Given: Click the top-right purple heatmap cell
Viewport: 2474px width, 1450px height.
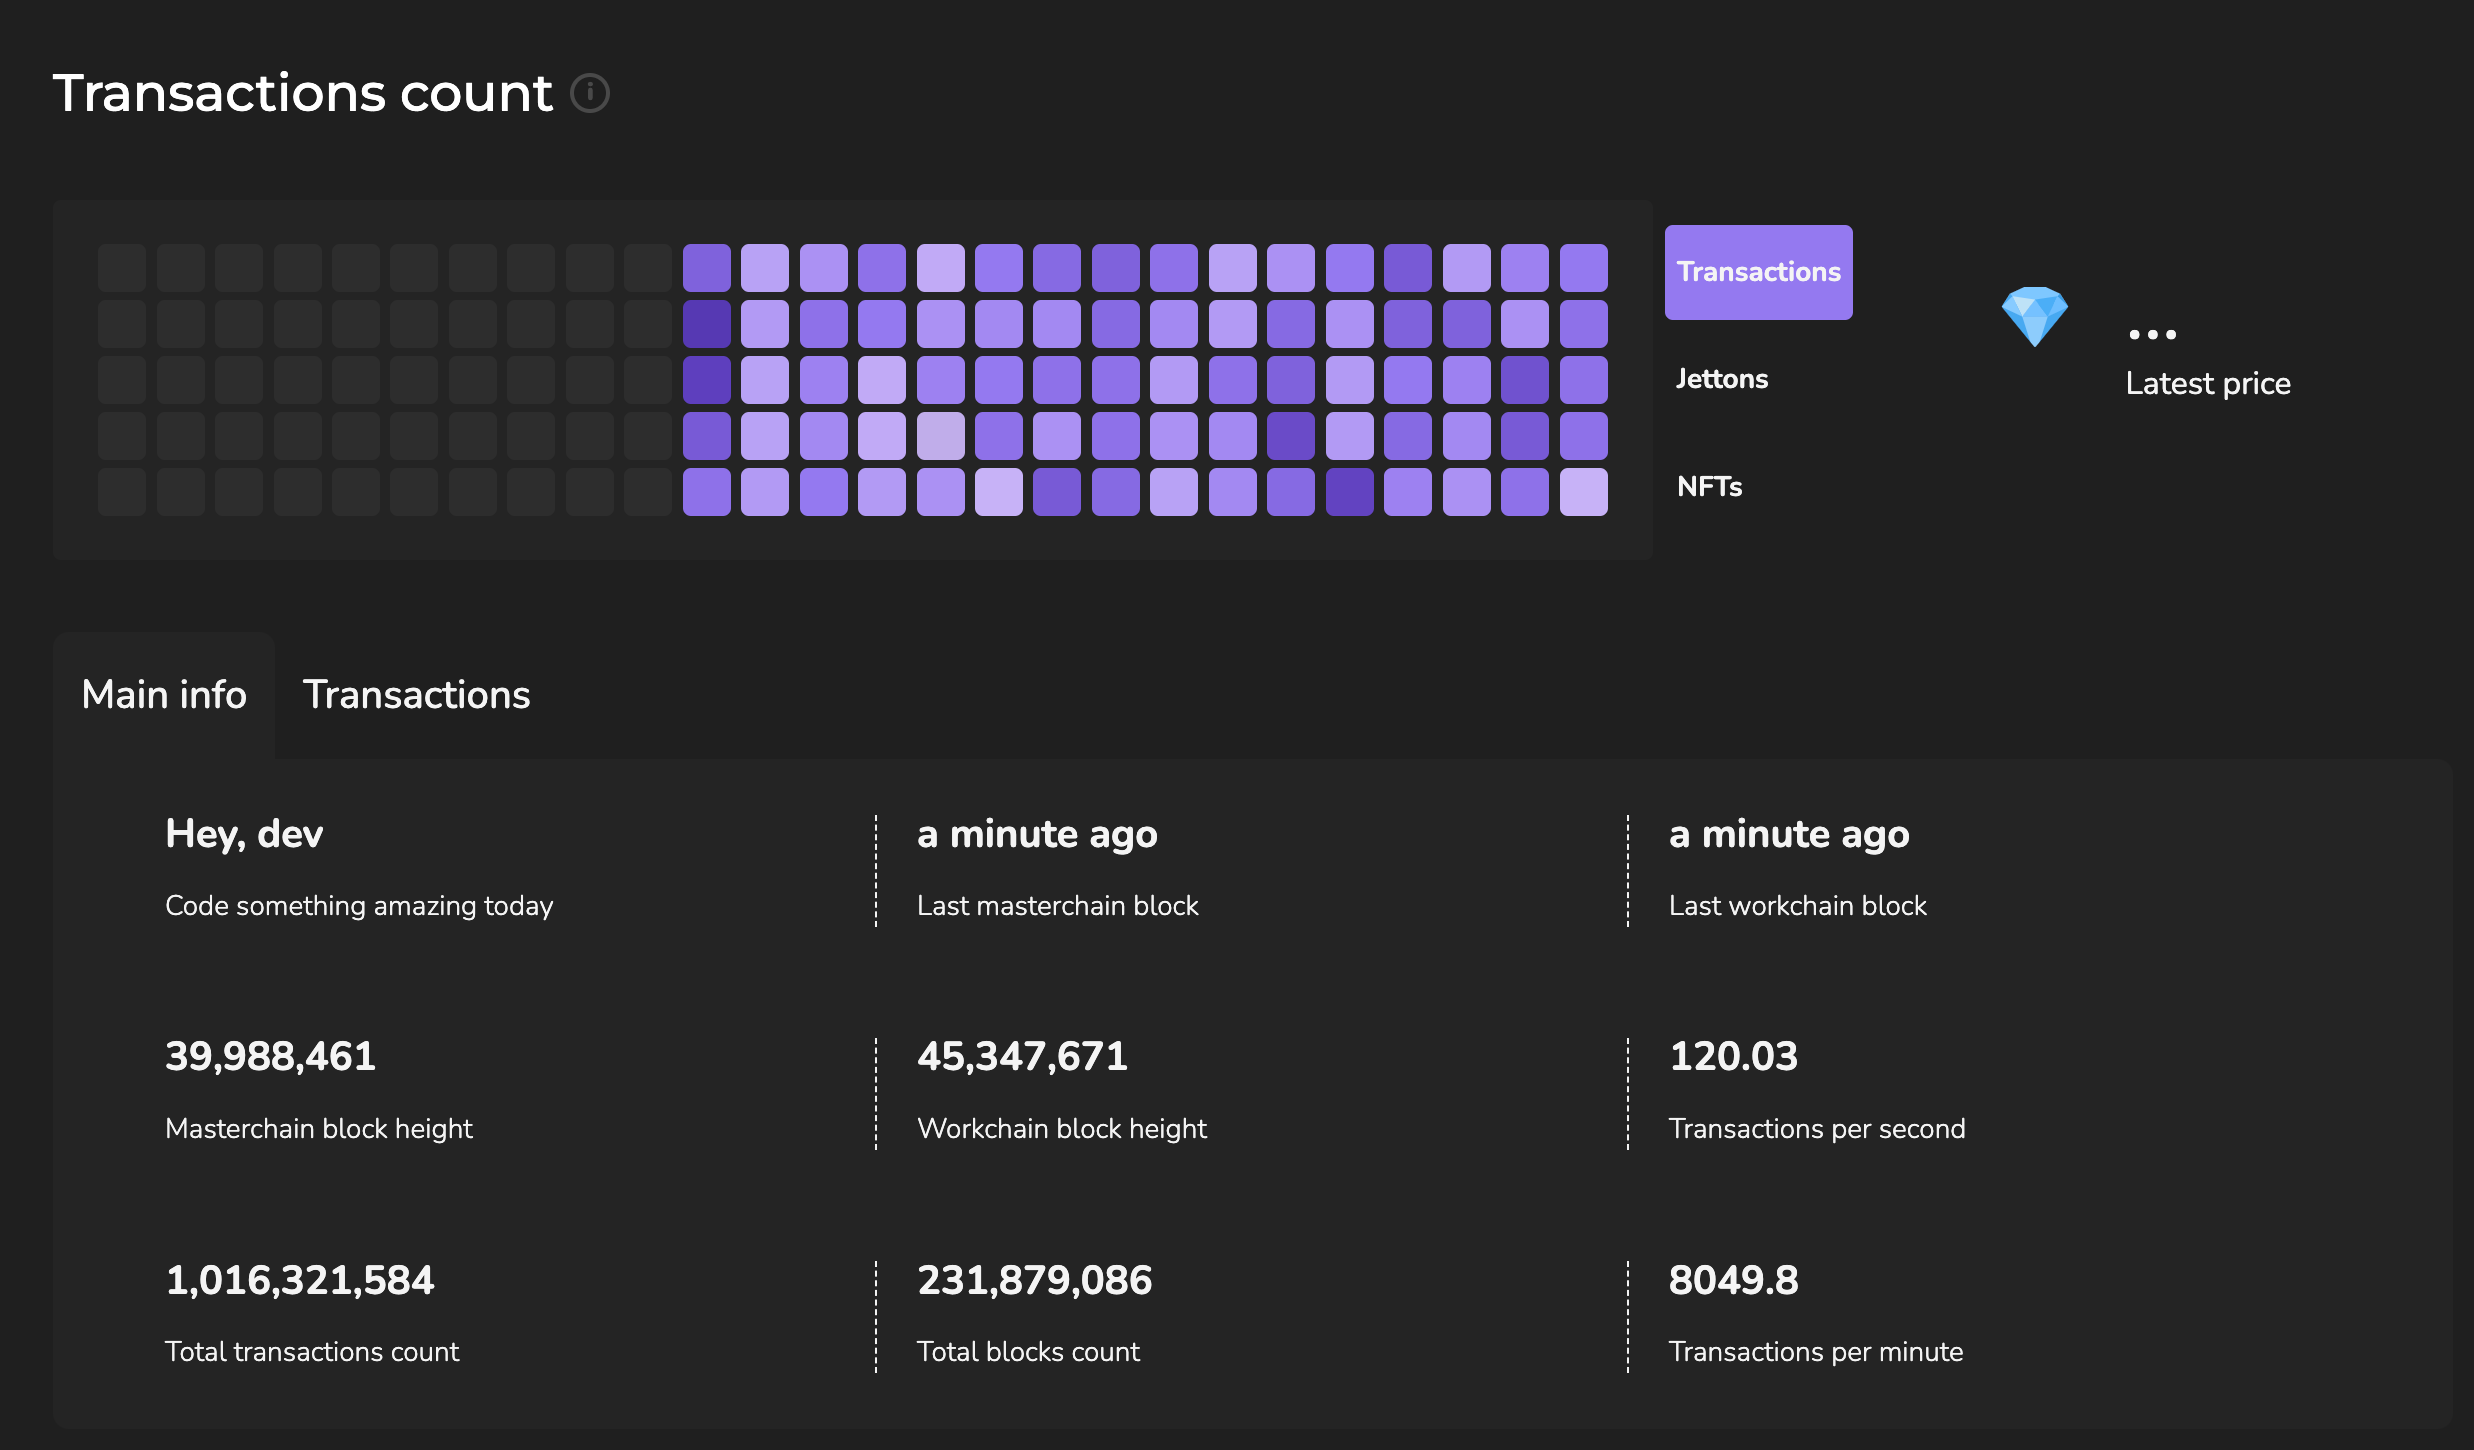Looking at the screenshot, I should [1583, 268].
